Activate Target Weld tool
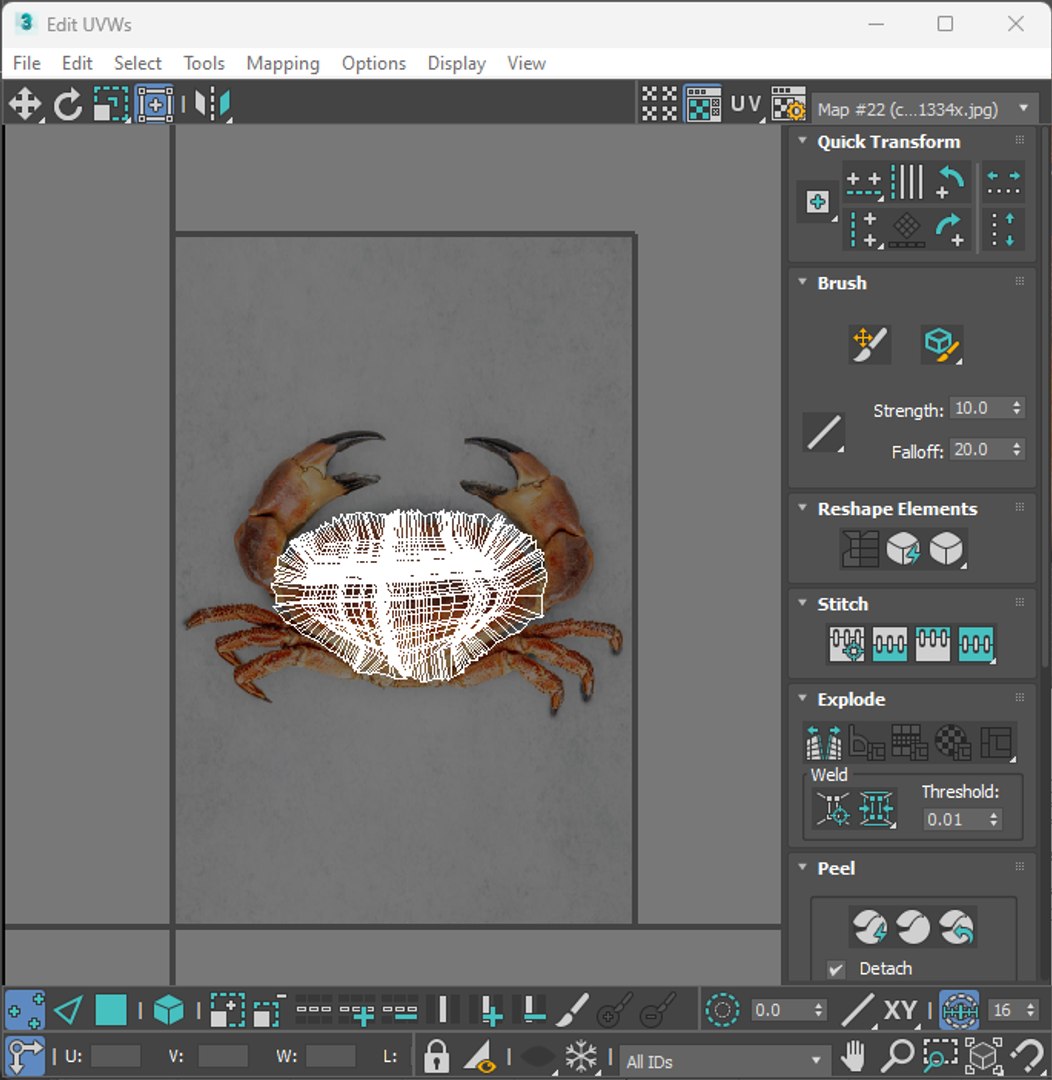The height and width of the screenshot is (1080, 1052). [832, 809]
